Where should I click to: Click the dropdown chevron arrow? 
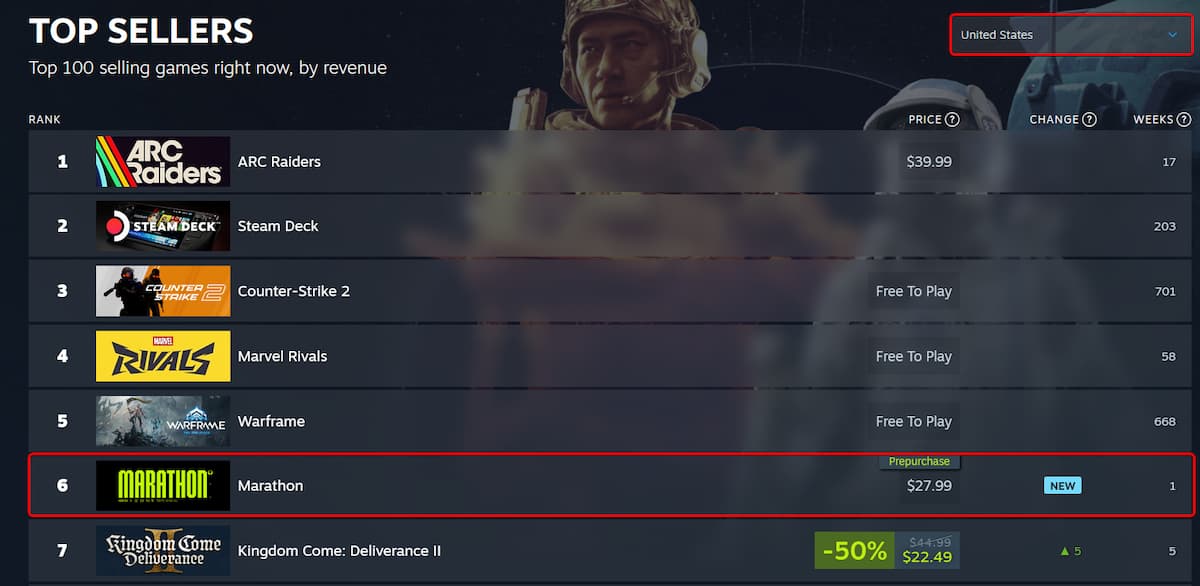coord(1173,35)
